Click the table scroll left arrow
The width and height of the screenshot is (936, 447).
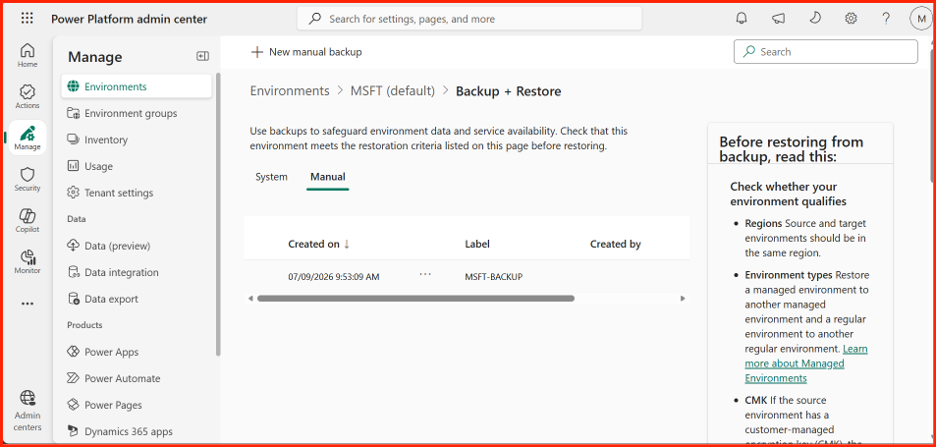pos(251,298)
